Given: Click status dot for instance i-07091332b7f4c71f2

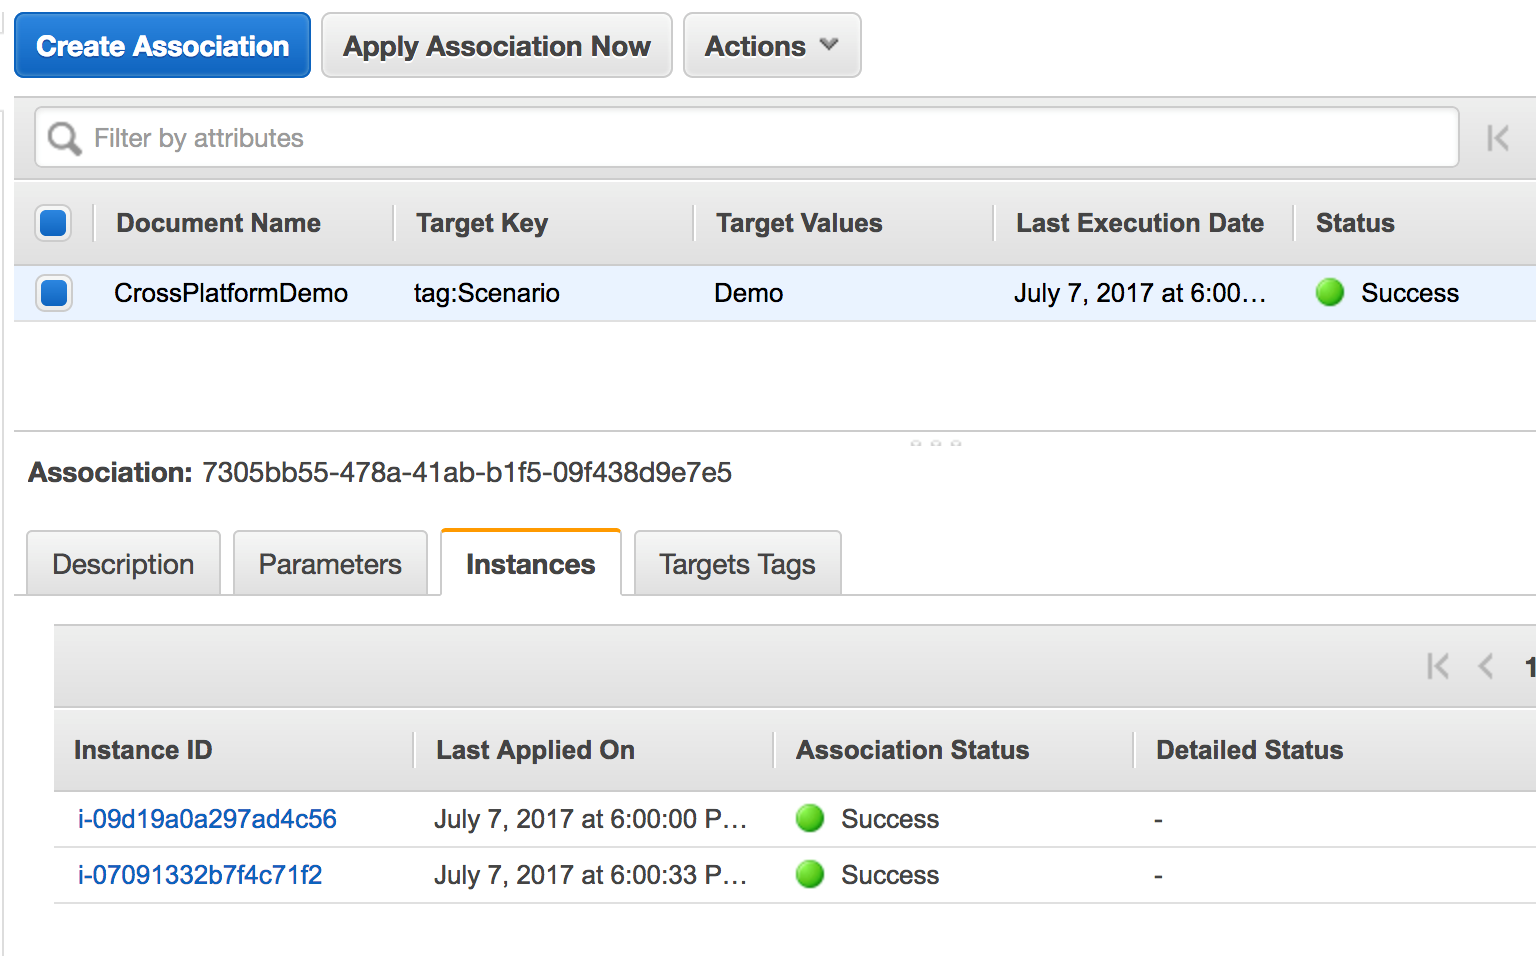Looking at the screenshot, I should tap(810, 875).
